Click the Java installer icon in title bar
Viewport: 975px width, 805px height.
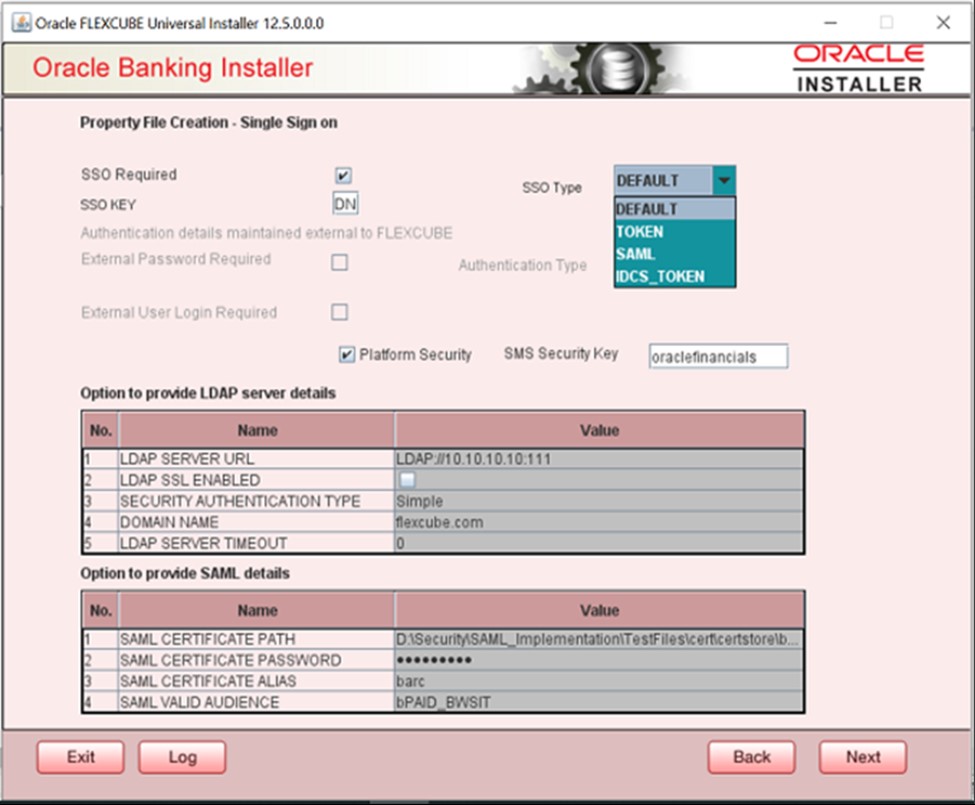point(21,23)
